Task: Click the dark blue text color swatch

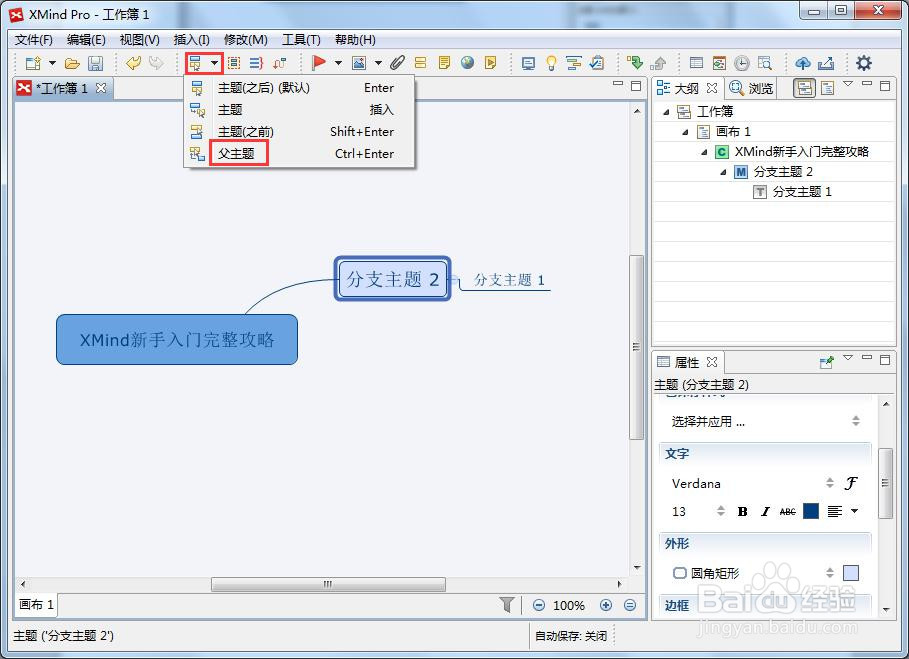Action: [x=810, y=511]
